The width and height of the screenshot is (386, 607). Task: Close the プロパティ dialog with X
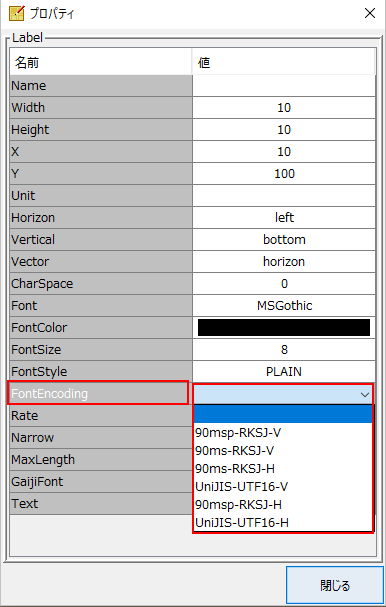click(x=370, y=13)
